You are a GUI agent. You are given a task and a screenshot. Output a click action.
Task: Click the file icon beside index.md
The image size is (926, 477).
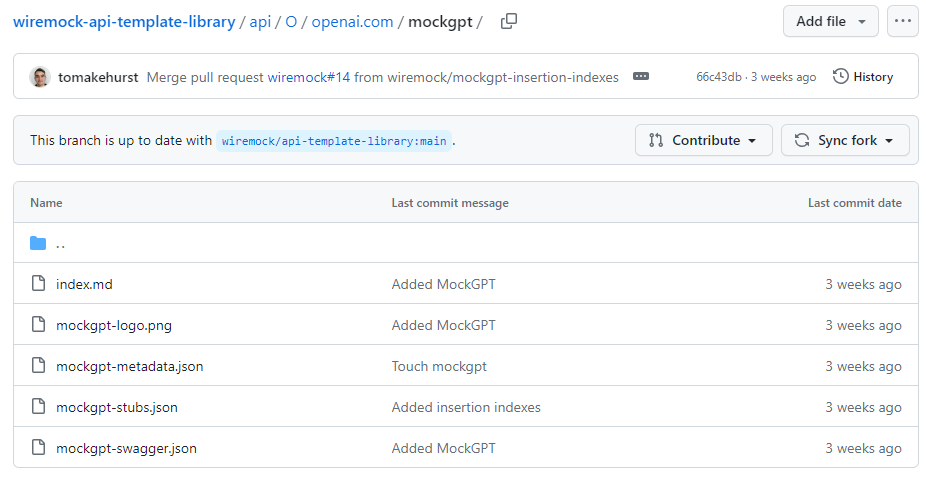pos(38,283)
